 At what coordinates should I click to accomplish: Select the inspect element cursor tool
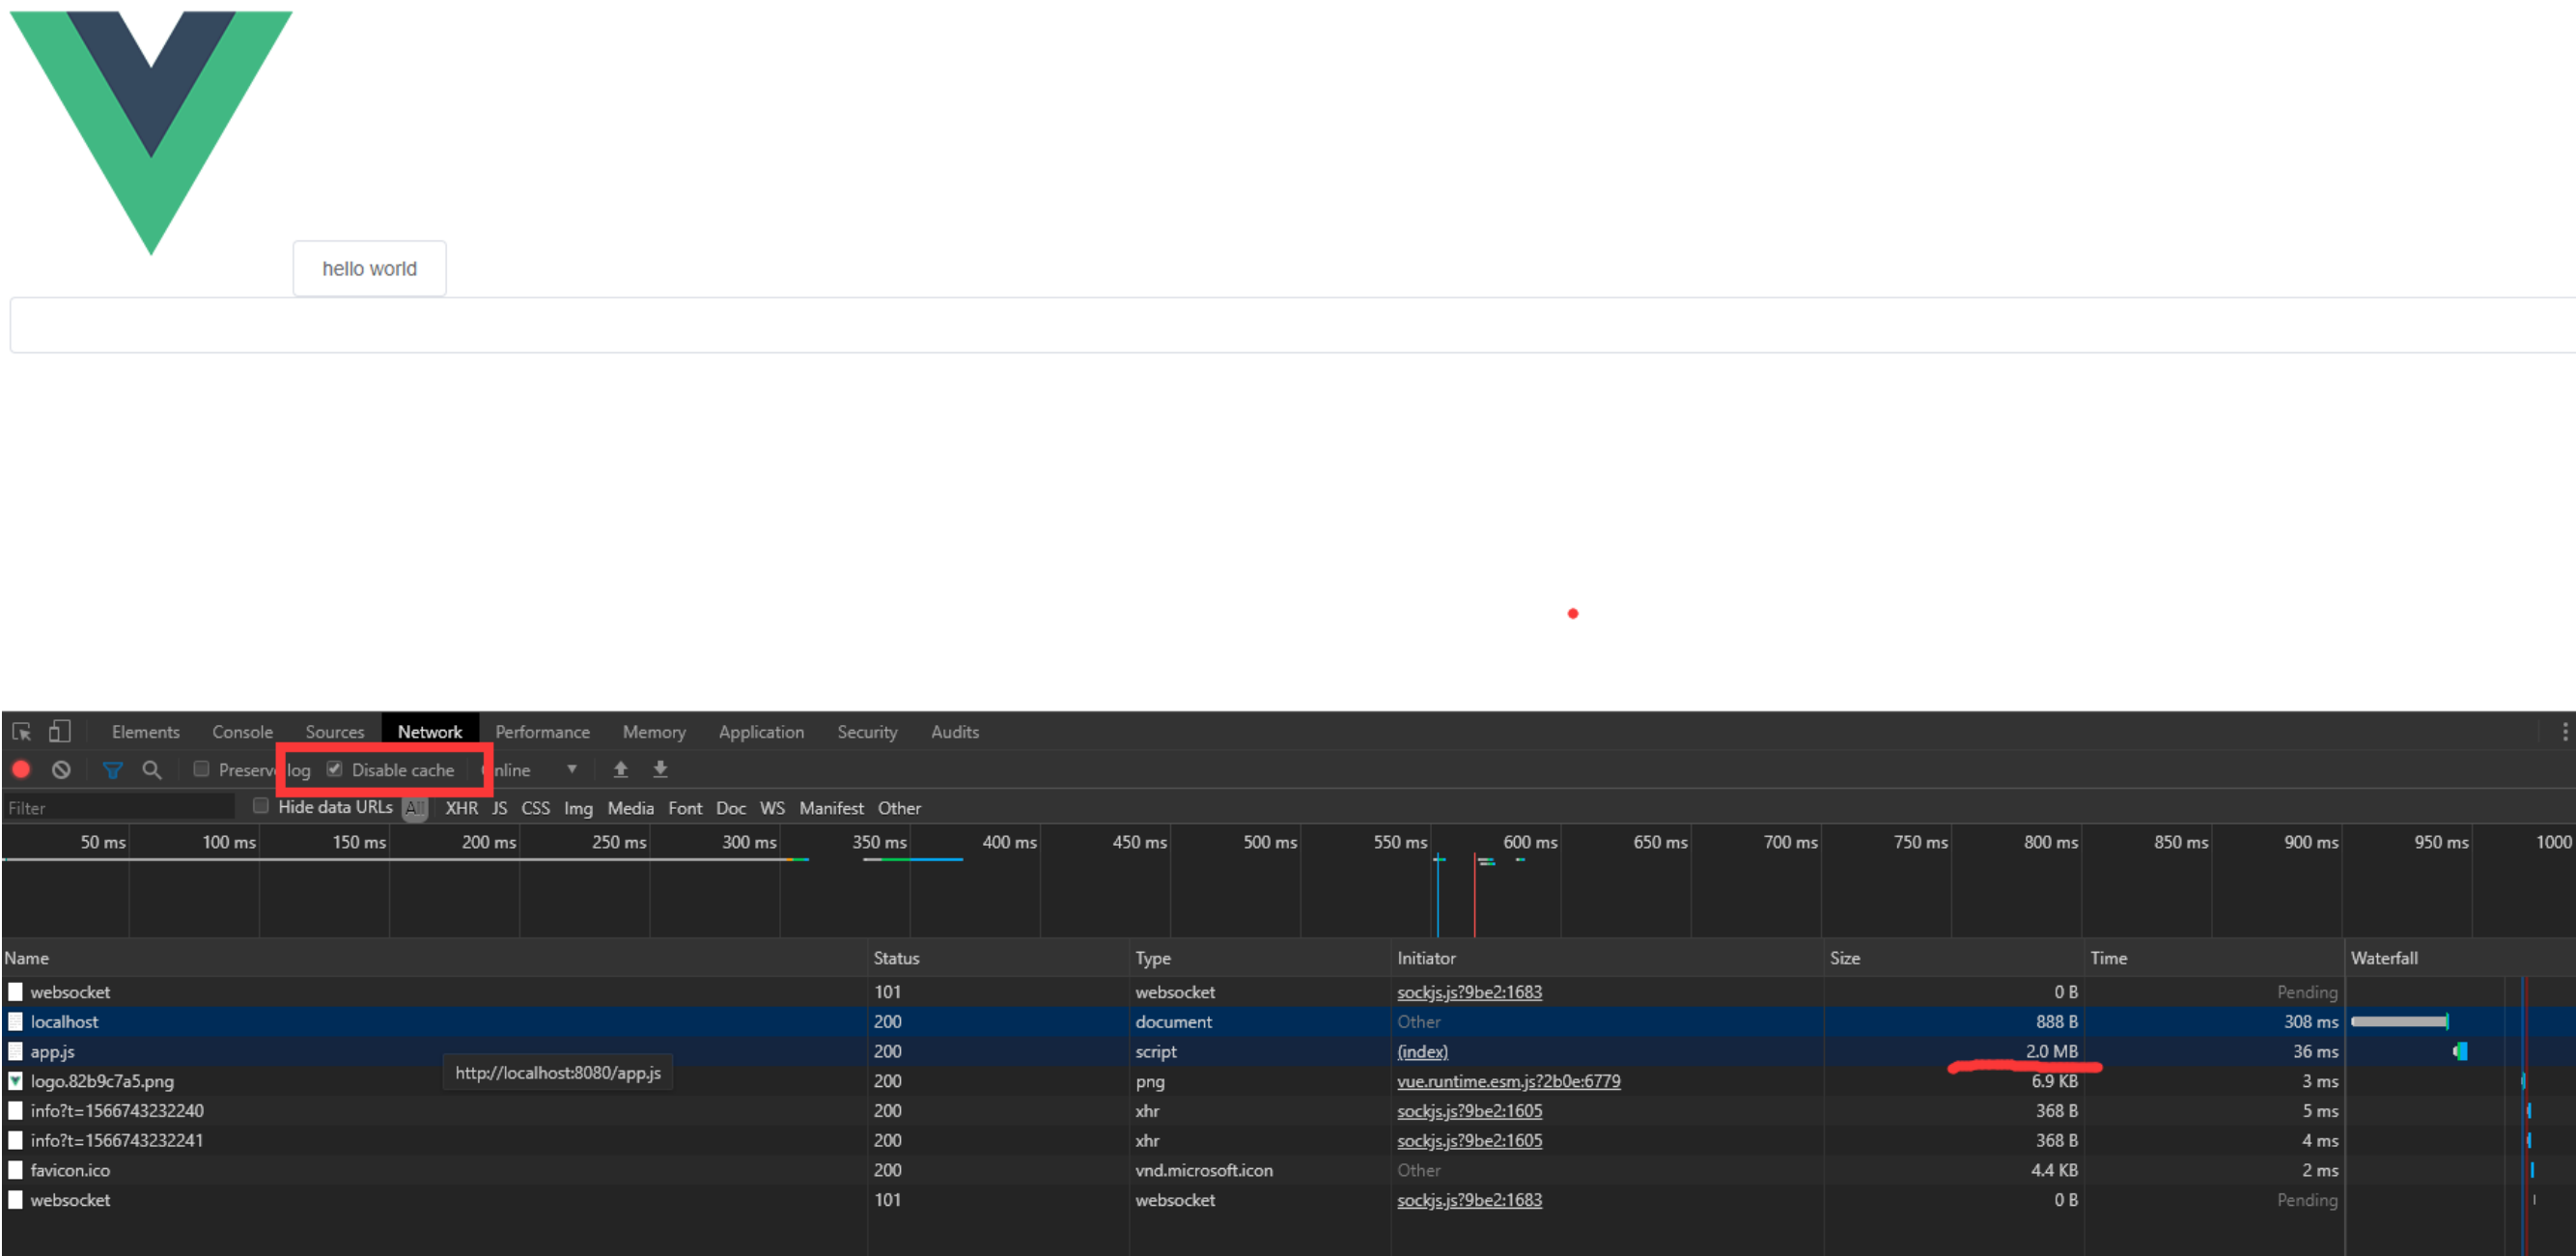pyautogui.click(x=22, y=731)
